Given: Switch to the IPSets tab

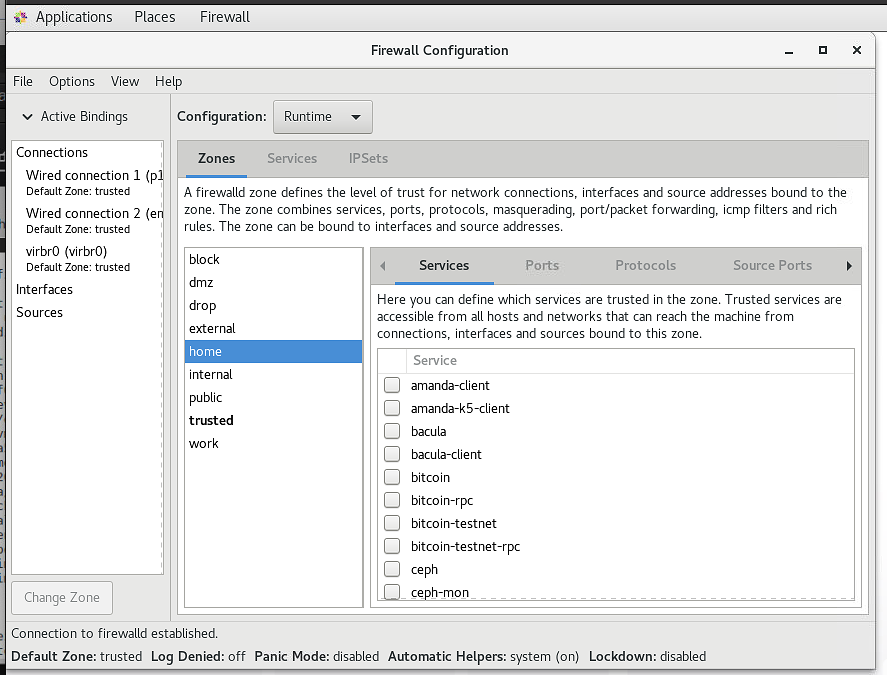Looking at the screenshot, I should click(x=368, y=158).
